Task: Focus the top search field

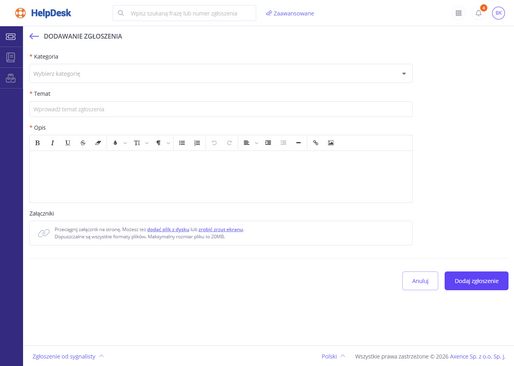Action: [184, 13]
